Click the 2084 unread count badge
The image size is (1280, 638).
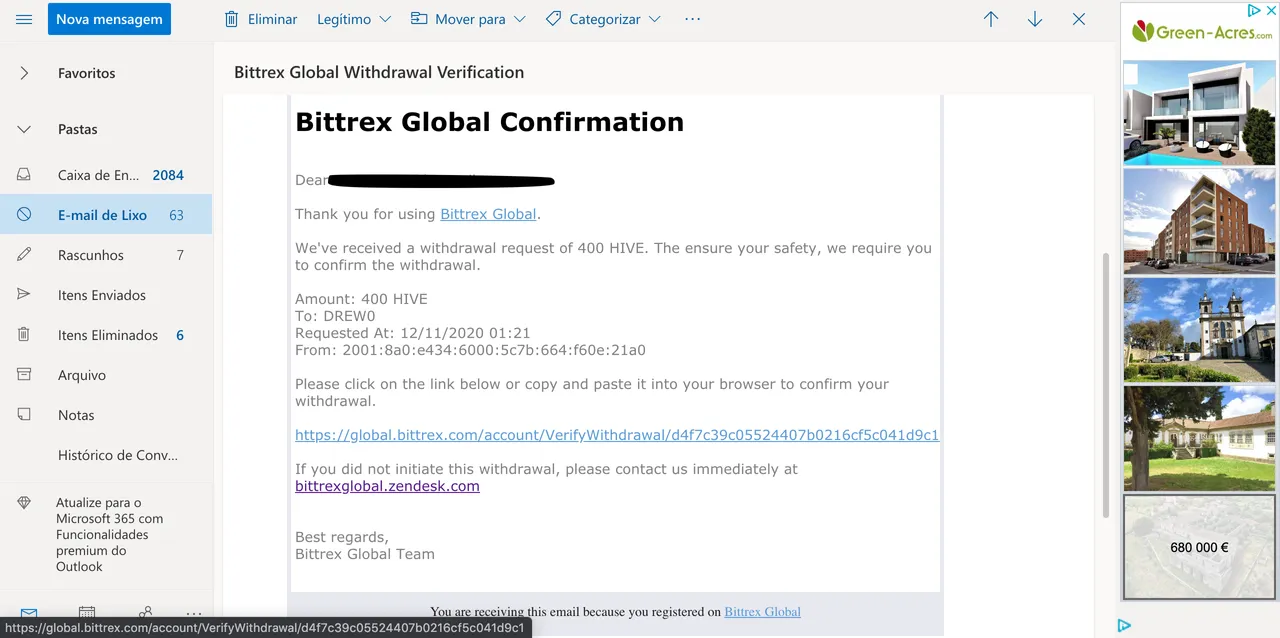[x=168, y=175]
